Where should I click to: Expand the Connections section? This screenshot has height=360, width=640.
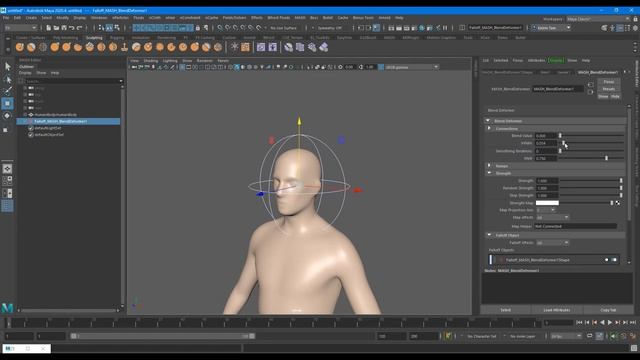[x=489, y=129]
